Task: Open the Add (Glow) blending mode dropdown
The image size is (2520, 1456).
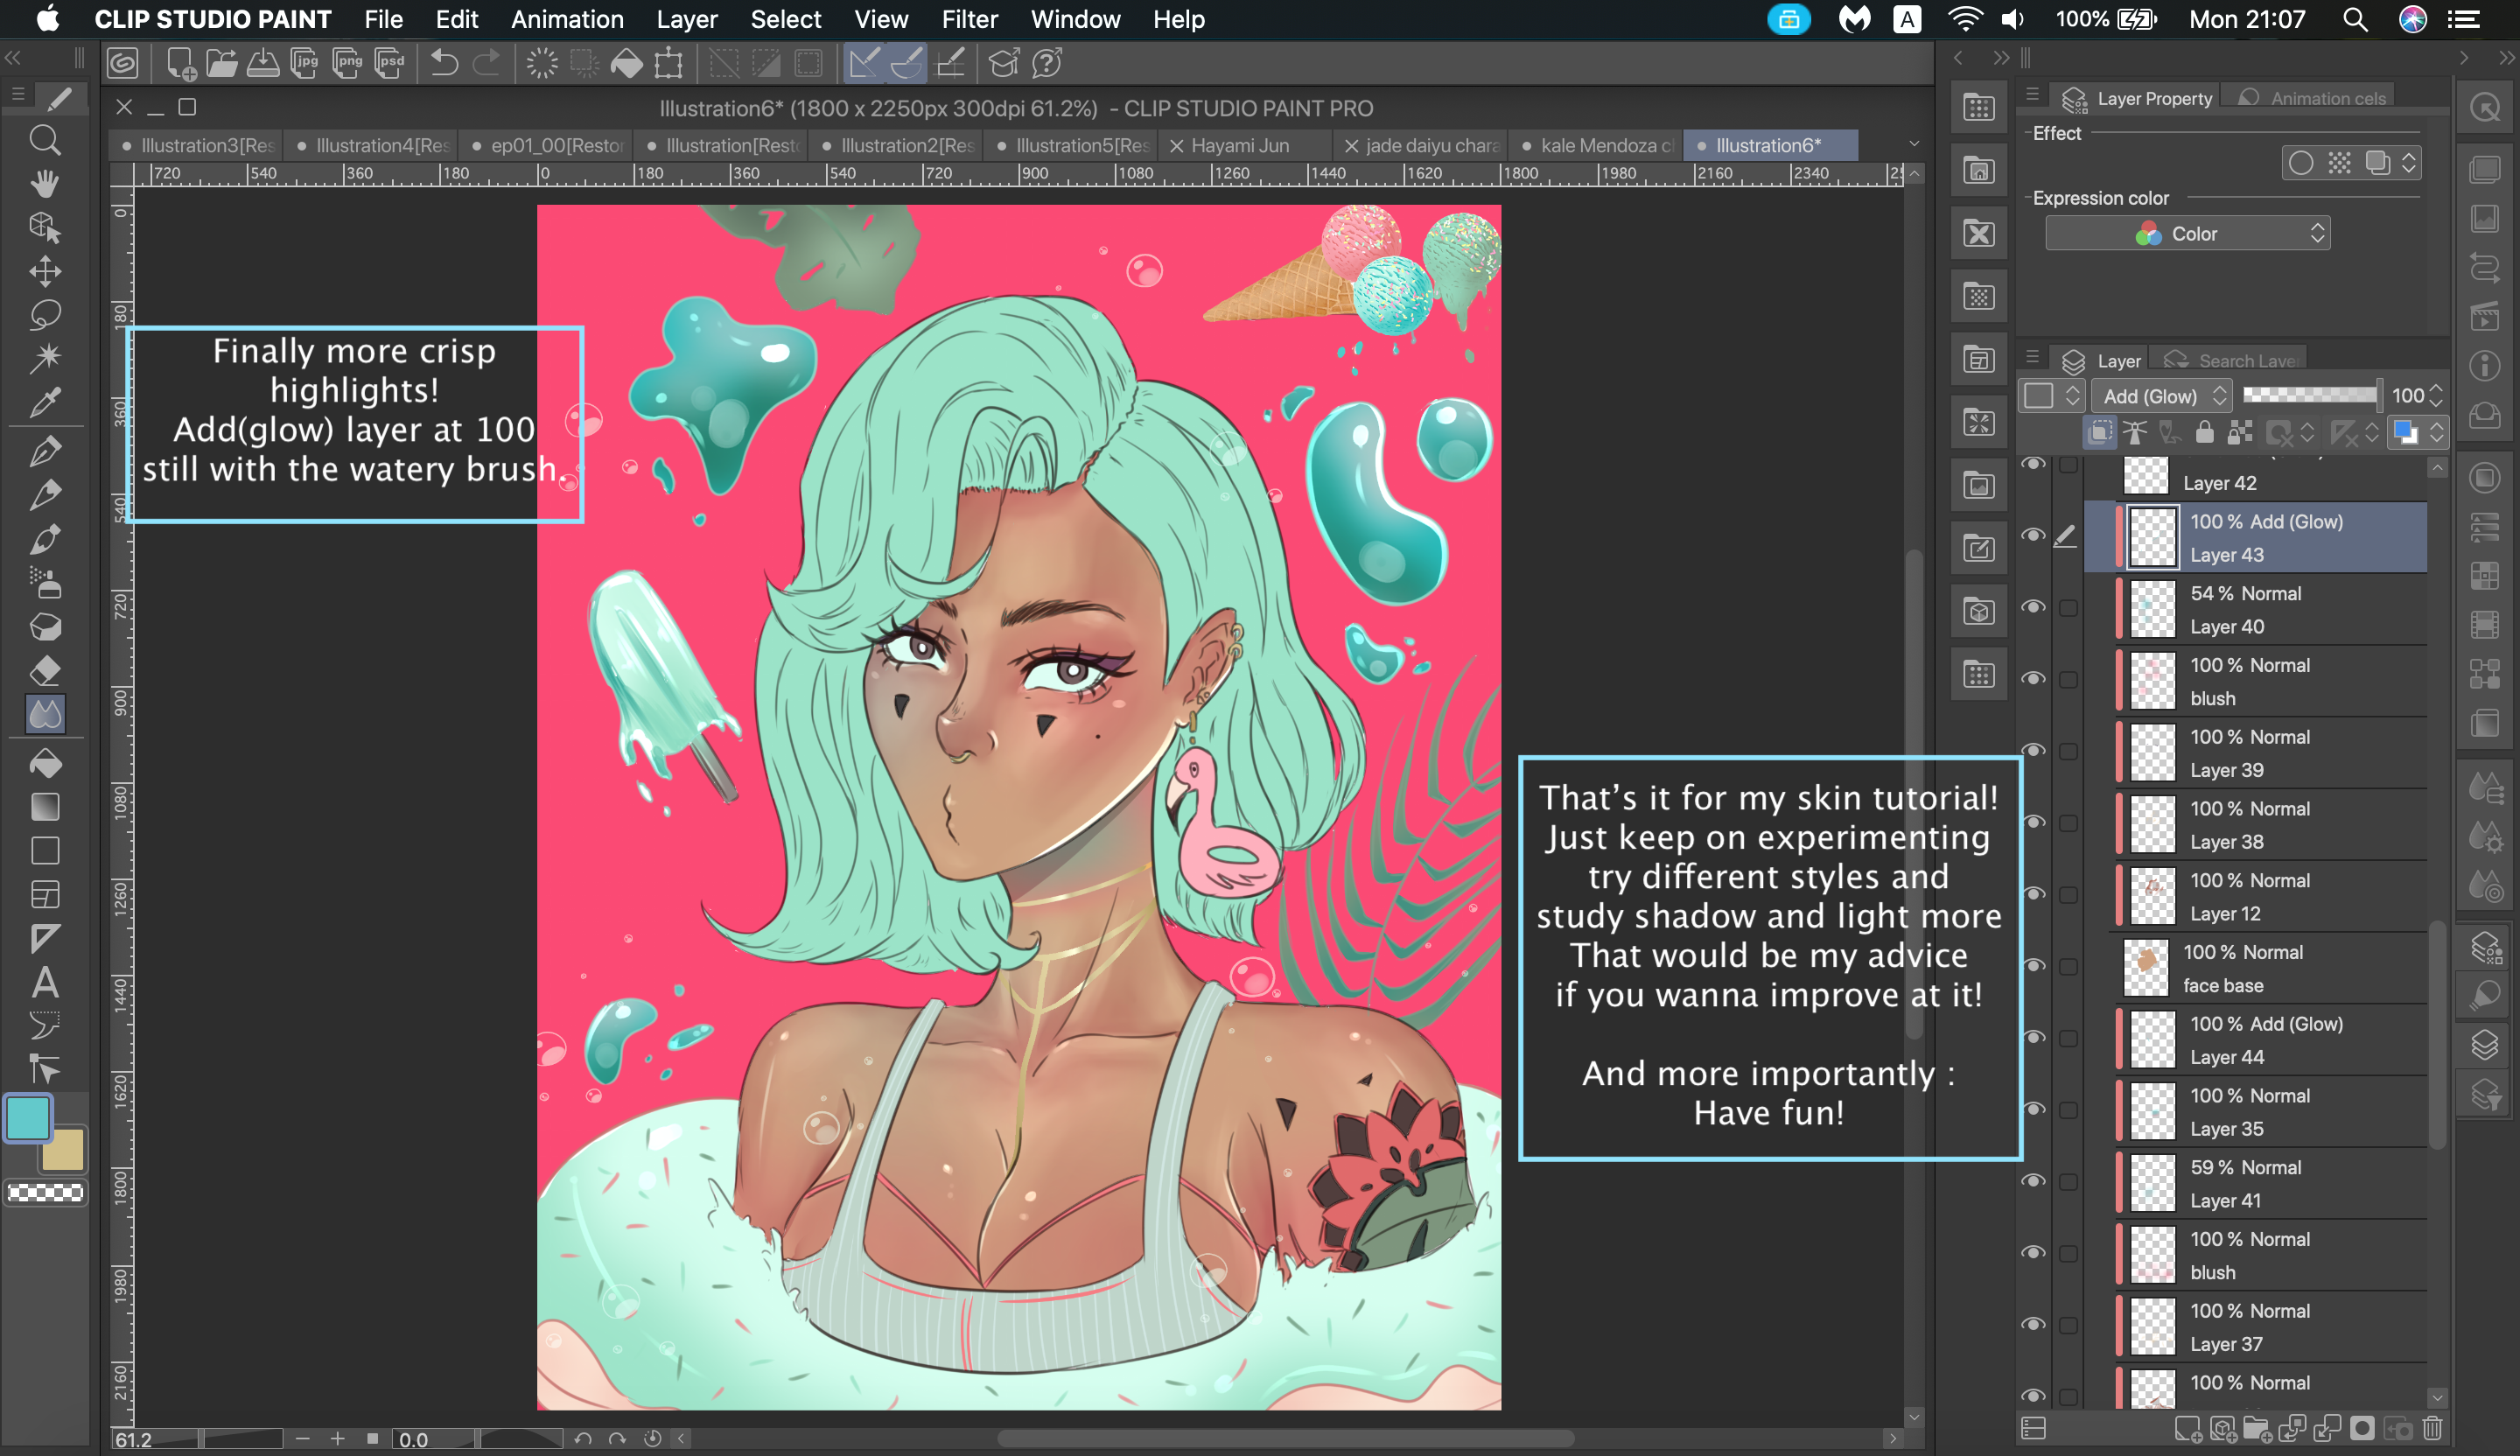Action: click(x=2164, y=396)
